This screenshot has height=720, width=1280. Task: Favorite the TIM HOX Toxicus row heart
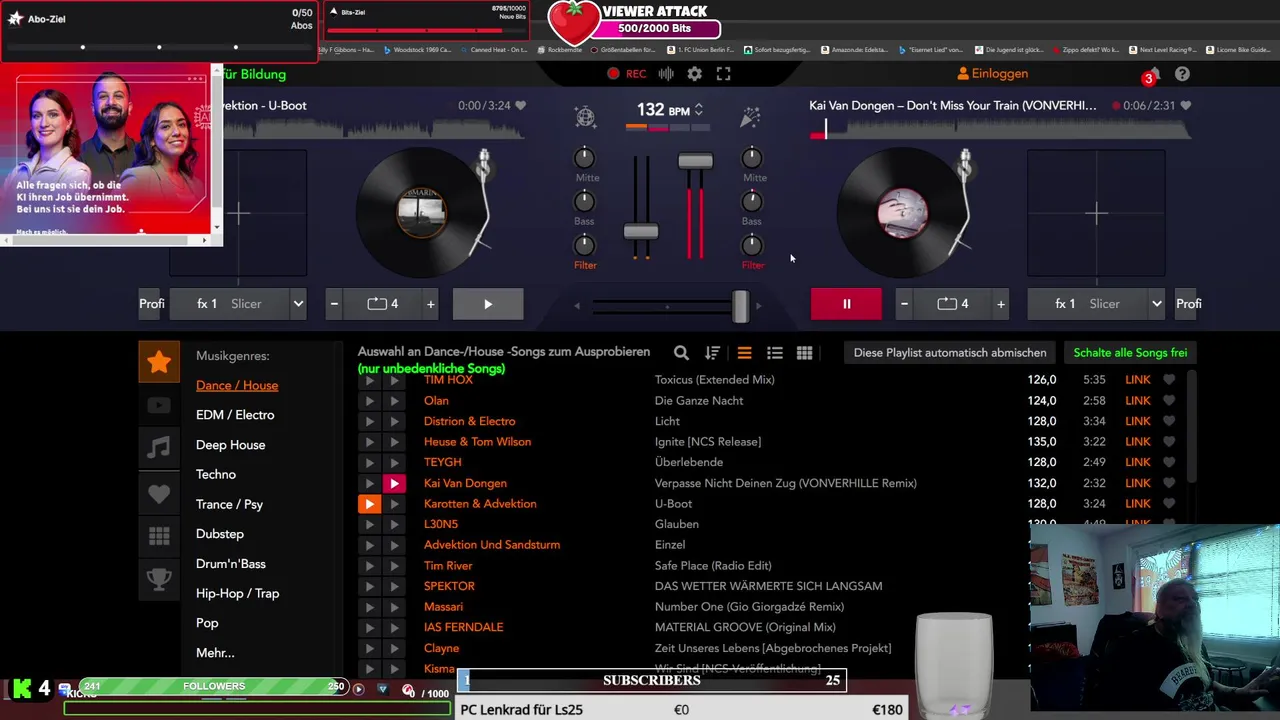pos(1168,380)
